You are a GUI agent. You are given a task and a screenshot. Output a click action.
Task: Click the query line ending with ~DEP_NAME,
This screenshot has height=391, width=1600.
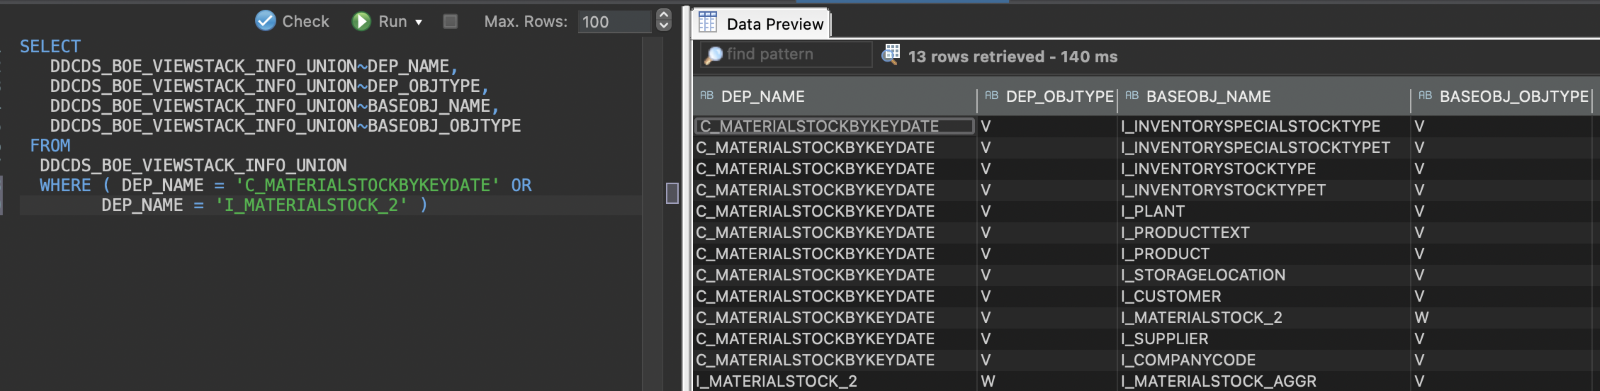tap(254, 66)
